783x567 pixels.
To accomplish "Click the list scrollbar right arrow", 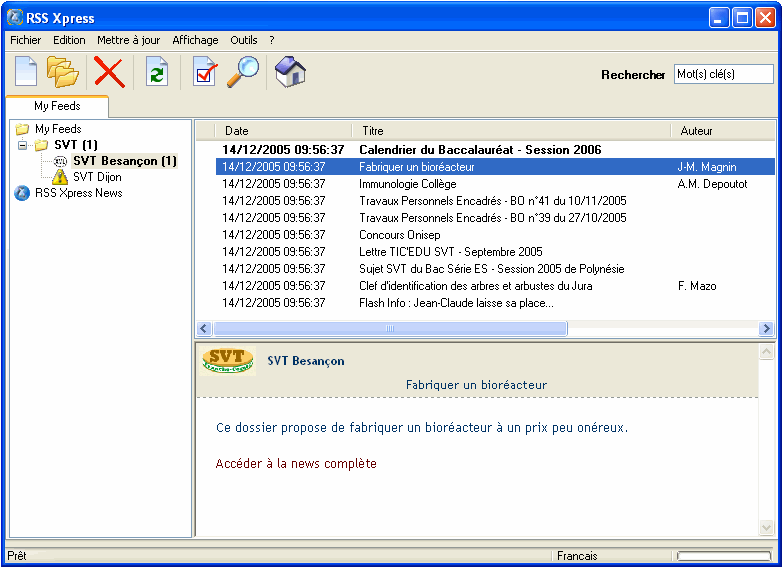I will (766, 328).
